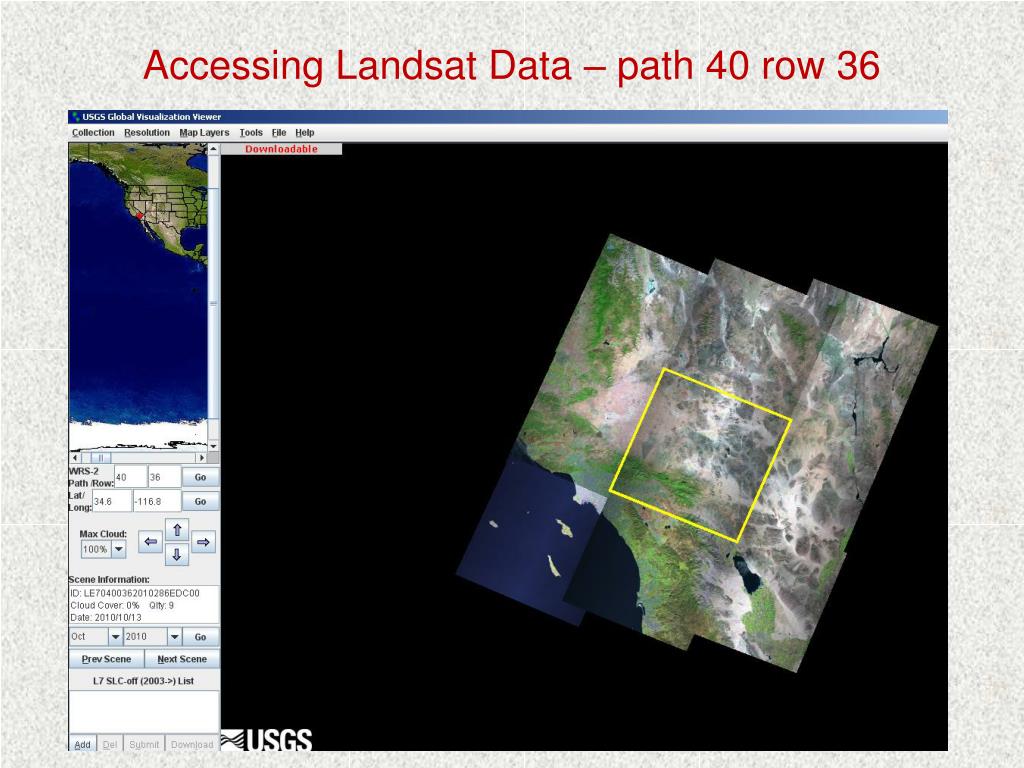Click the move-up arrow button
Viewport: 1024px width, 768px height.
click(177, 530)
